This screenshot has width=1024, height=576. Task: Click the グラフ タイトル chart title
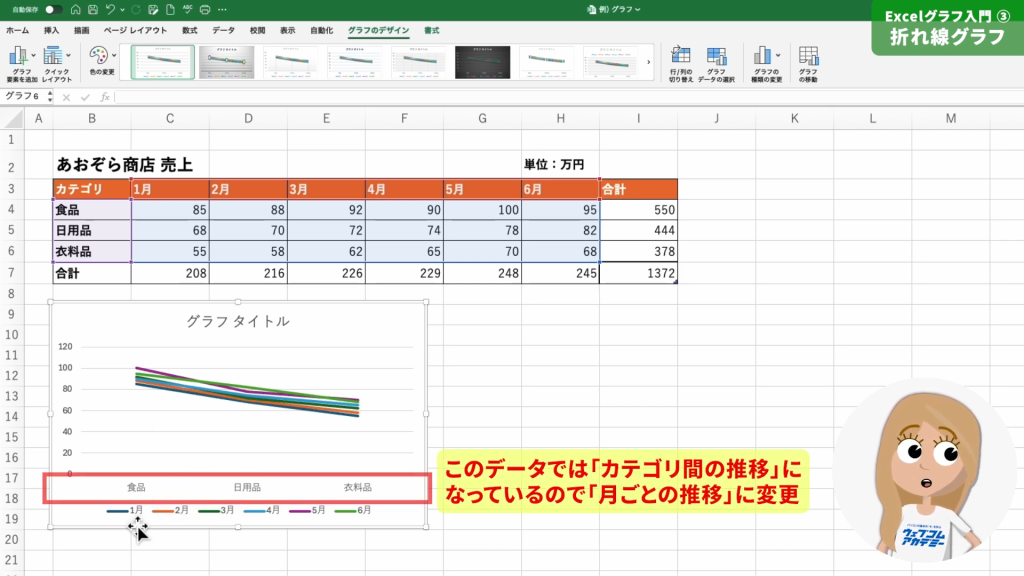tap(238, 321)
